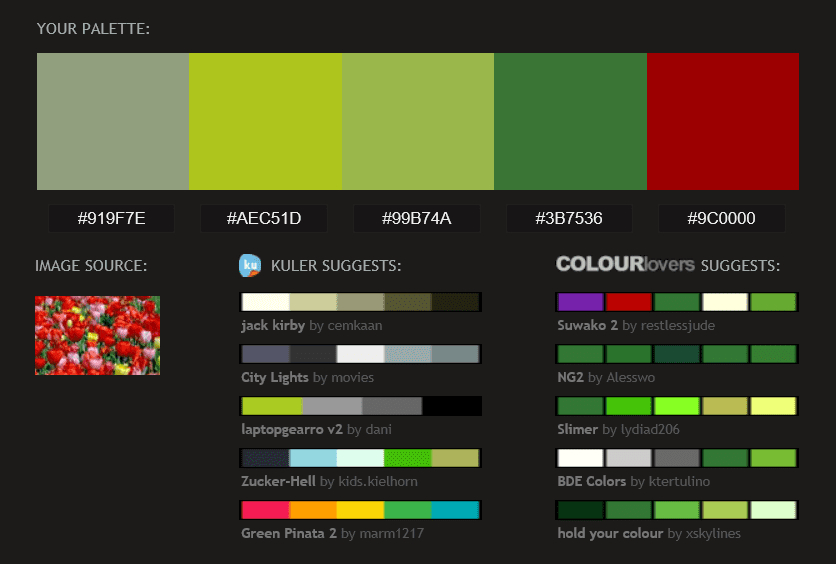
Task: Follow the laptopgearro v2 link
Action: [x=292, y=429]
